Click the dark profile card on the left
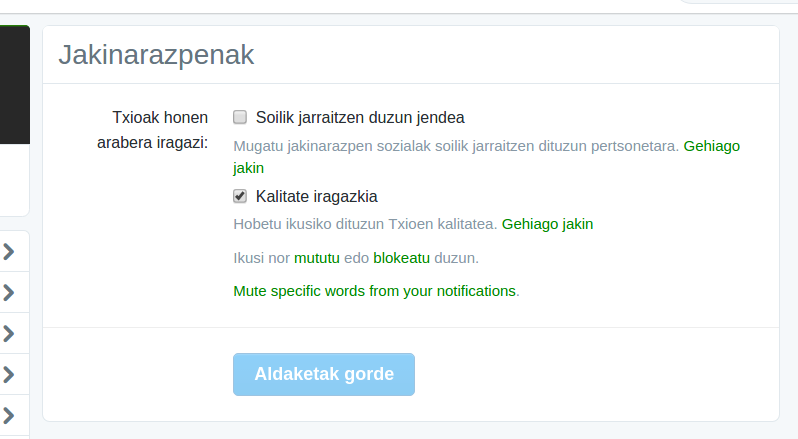Screen dimensions: 798x439 (14, 85)
